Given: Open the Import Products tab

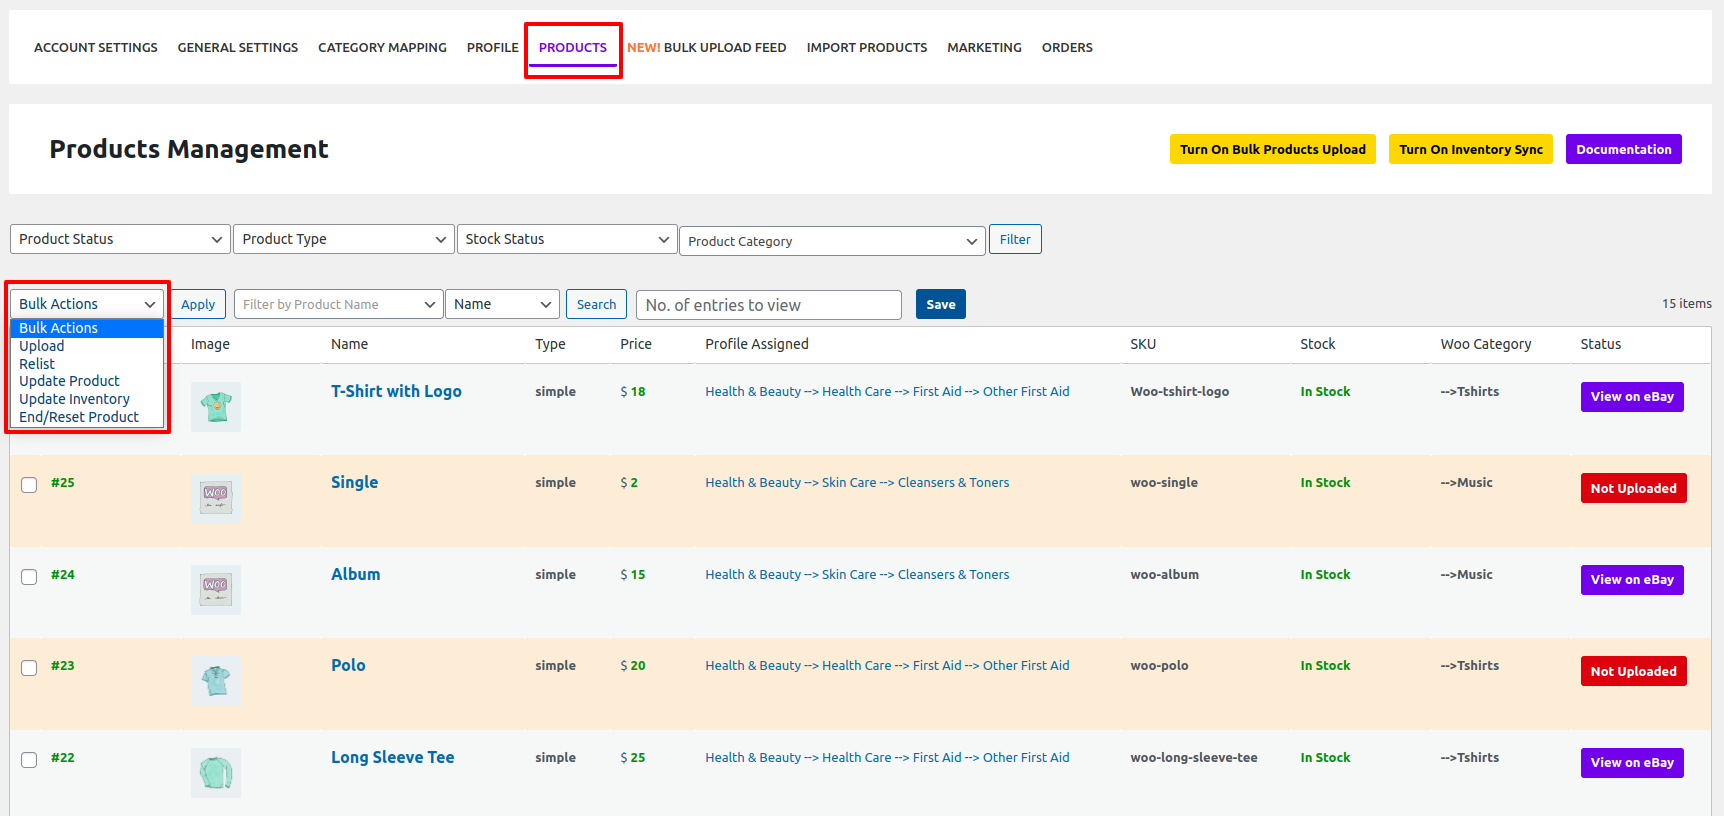Looking at the screenshot, I should [x=867, y=47].
